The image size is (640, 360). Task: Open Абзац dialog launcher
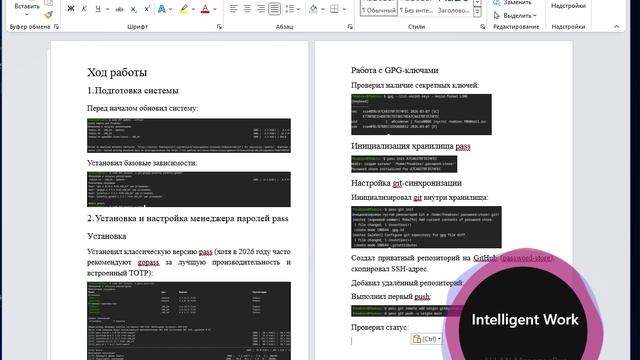pos(350,27)
